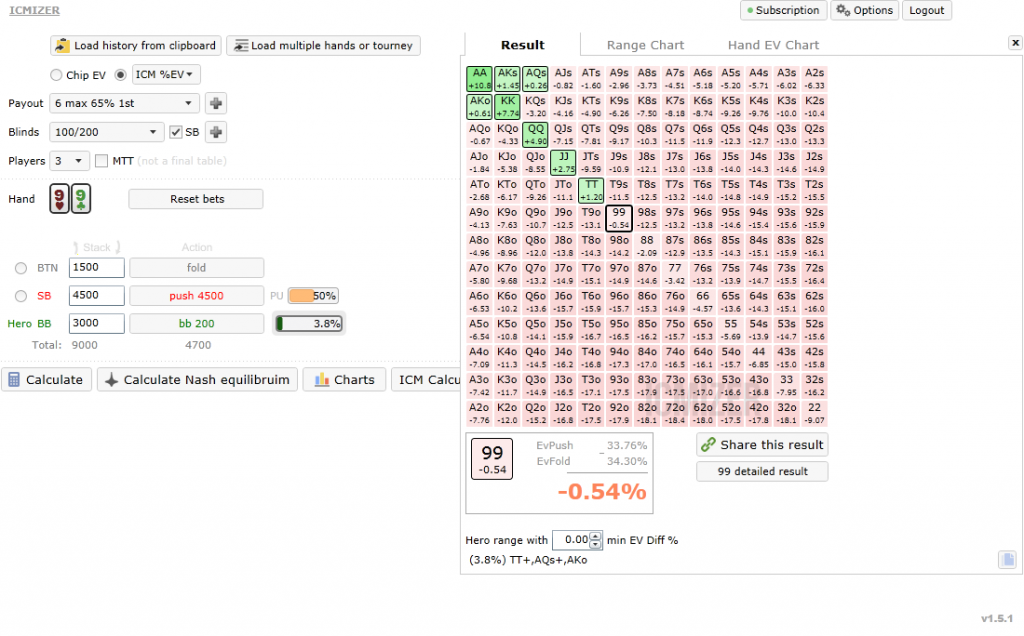Click the BTN stack input field

pyautogui.click(x=97, y=268)
